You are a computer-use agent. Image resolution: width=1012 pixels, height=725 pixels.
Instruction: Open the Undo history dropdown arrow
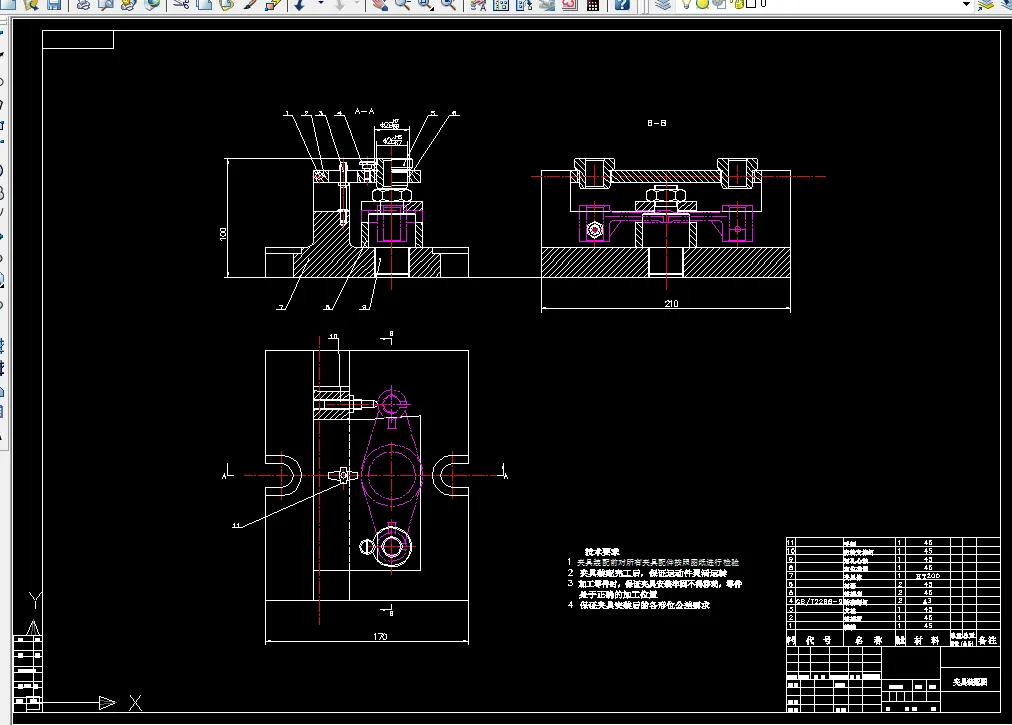321,4
